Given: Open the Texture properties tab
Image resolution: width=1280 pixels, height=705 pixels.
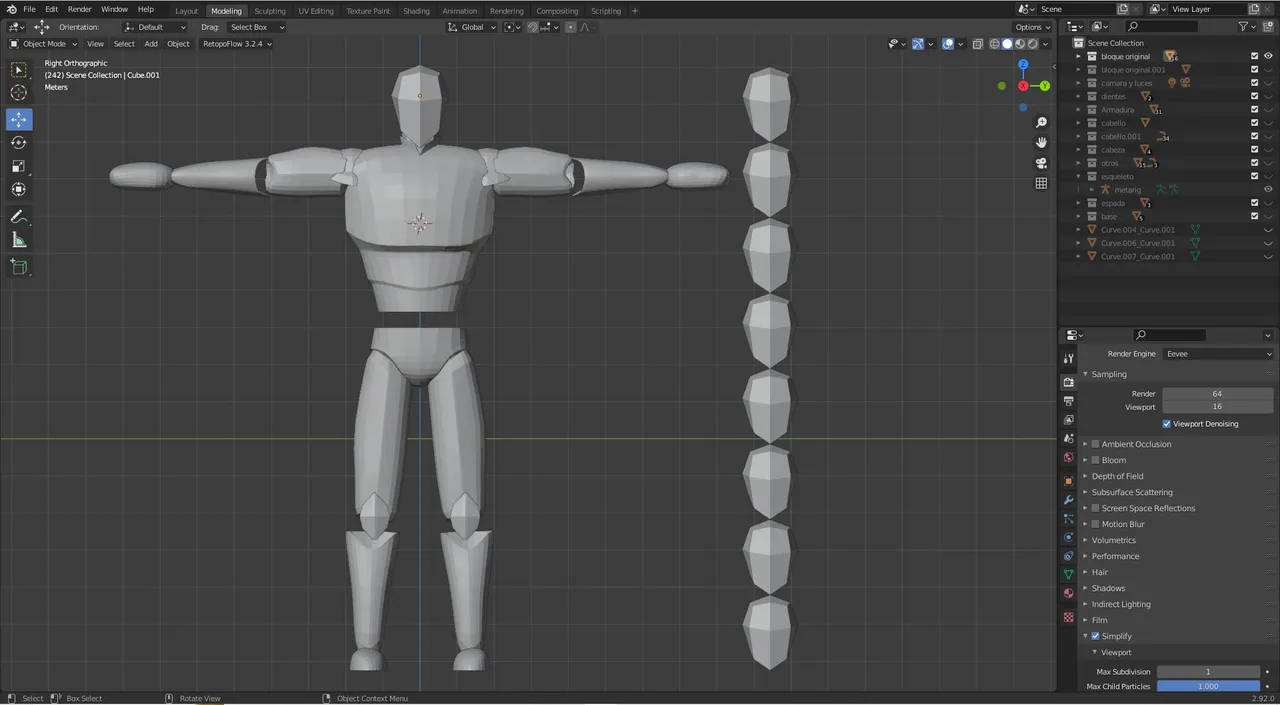Looking at the screenshot, I should point(1069,617).
